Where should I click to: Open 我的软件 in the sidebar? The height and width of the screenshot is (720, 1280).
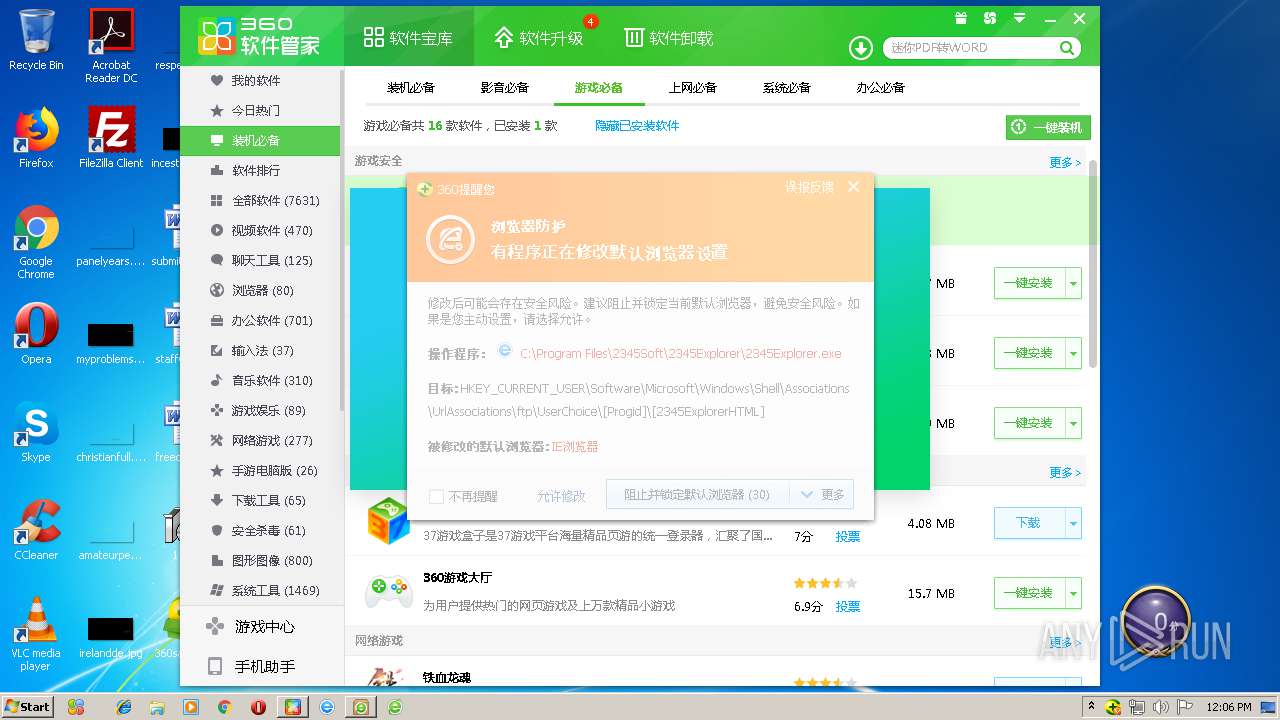tap(260, 80)
